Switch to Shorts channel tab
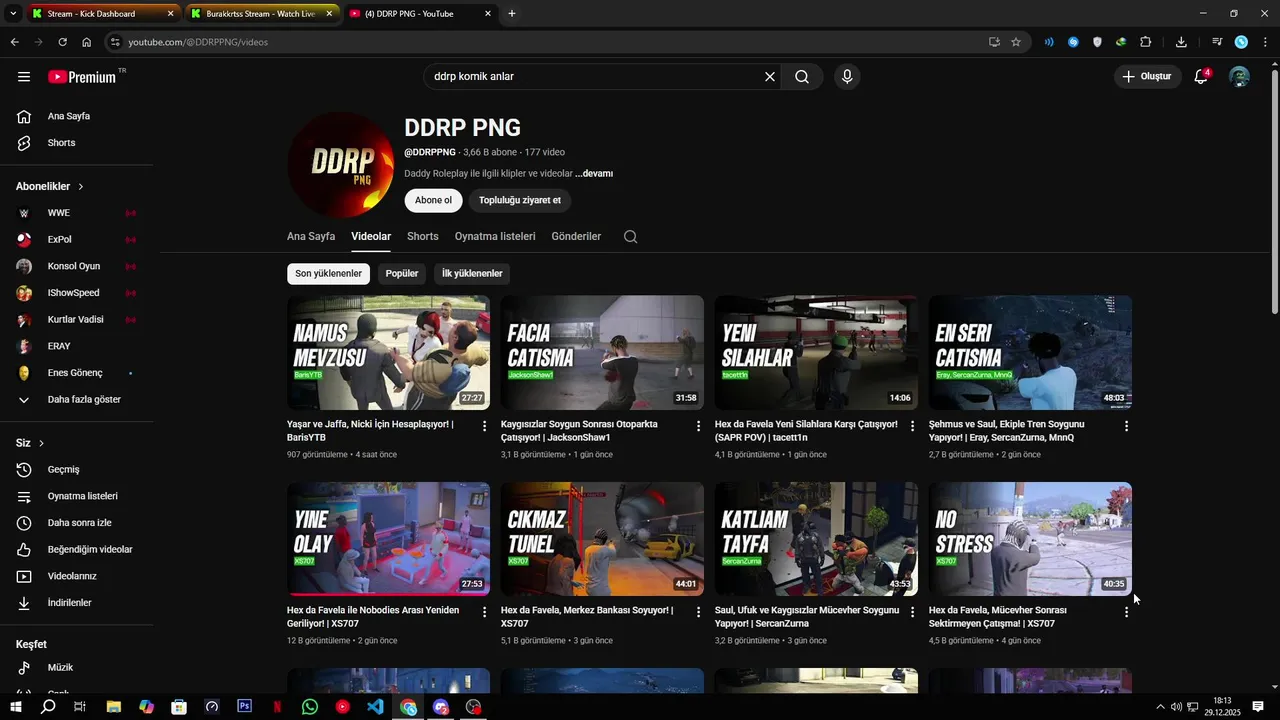Screen dimensions: 1280x720 [x=423, y=237]
